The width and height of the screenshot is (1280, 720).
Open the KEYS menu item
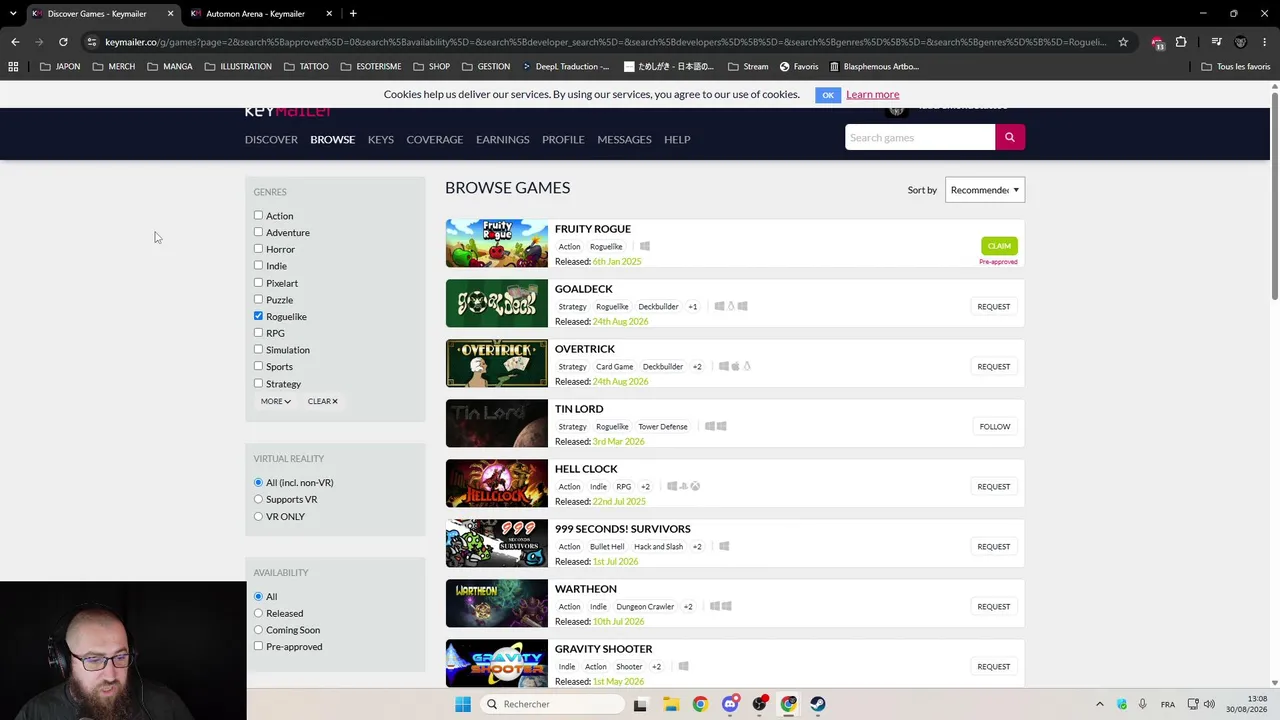(380, 139)
